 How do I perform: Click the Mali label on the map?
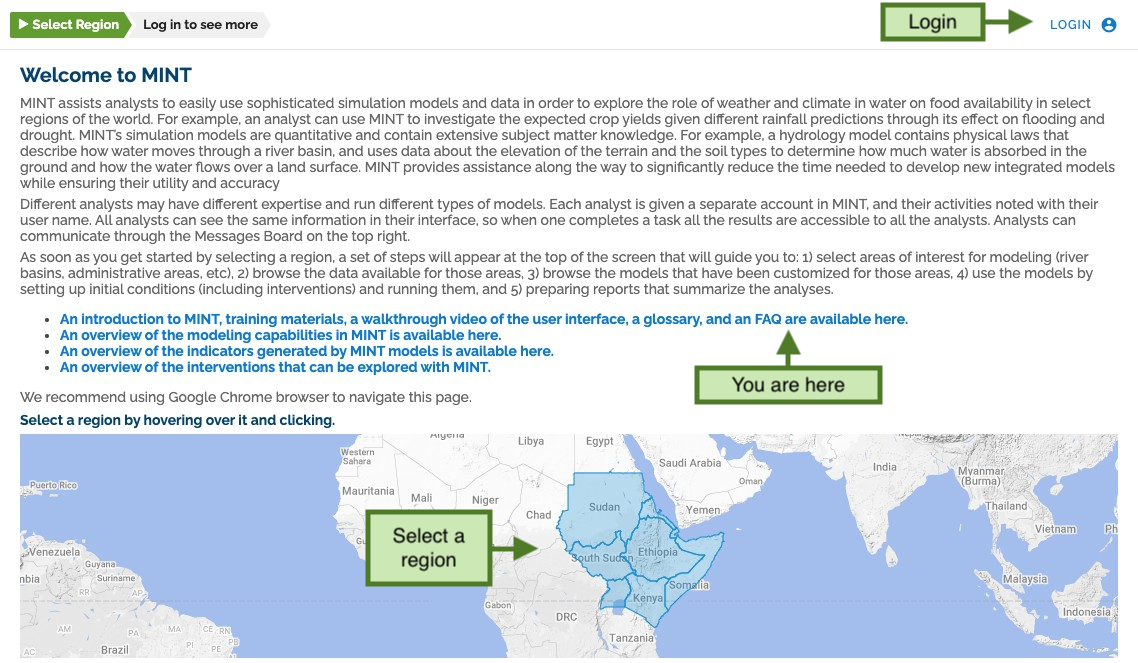tap(421, 498)
